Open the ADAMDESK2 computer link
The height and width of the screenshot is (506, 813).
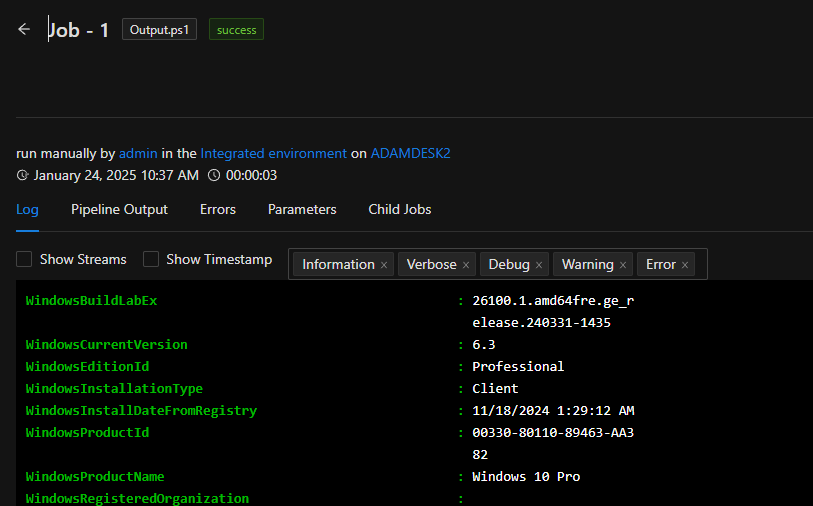pos(410,153)
